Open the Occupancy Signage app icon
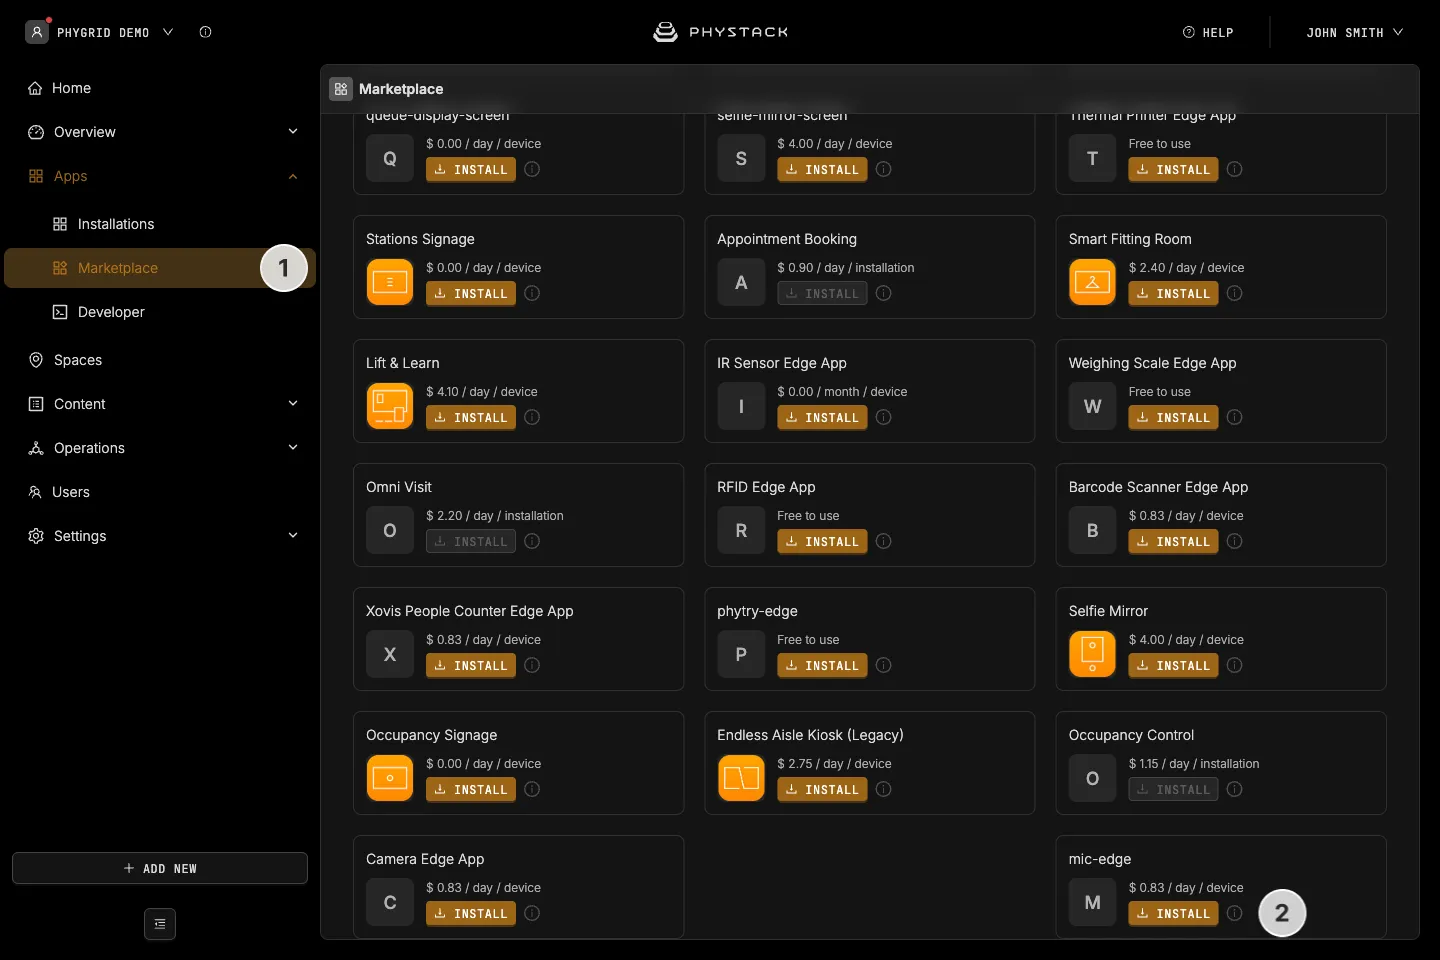 pyautogui.click(x=390, y=778)
